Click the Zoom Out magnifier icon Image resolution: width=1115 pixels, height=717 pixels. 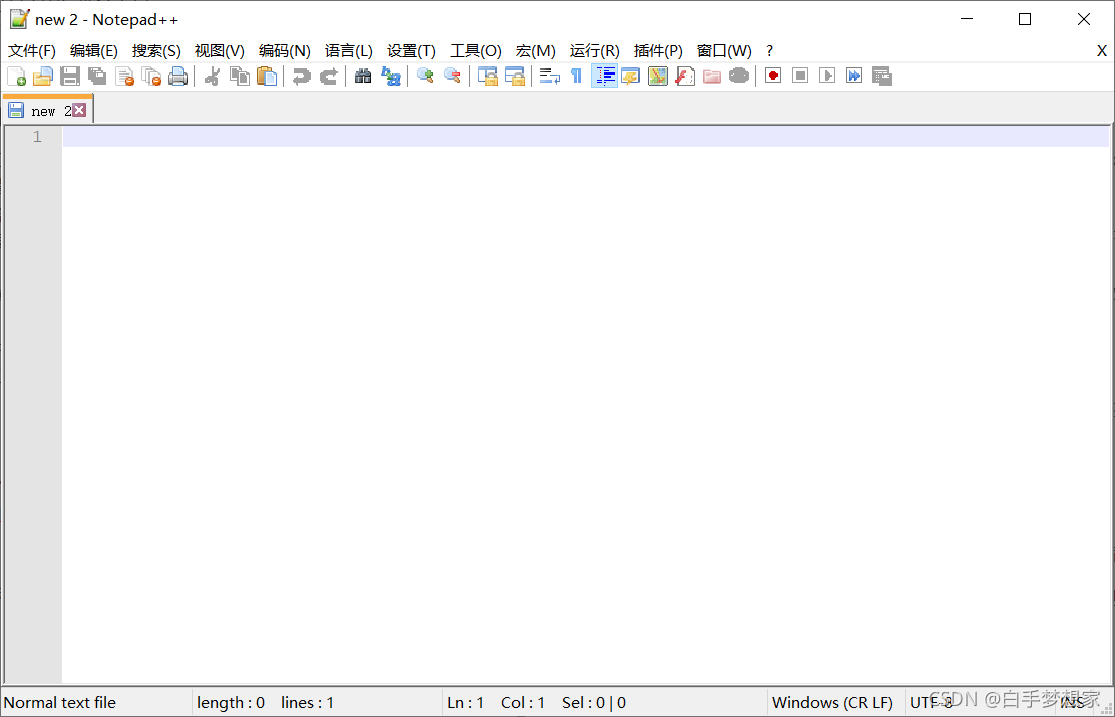click(452, 75)
